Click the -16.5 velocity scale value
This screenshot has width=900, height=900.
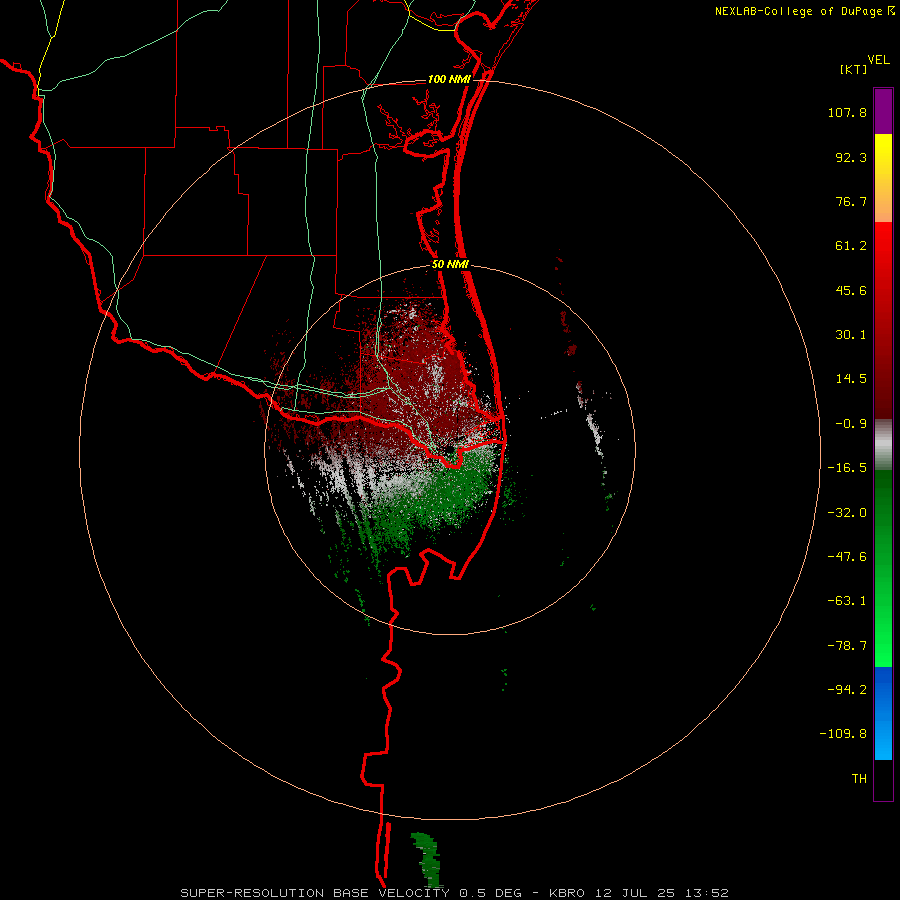pyautogui.click(x=847, y=468)
